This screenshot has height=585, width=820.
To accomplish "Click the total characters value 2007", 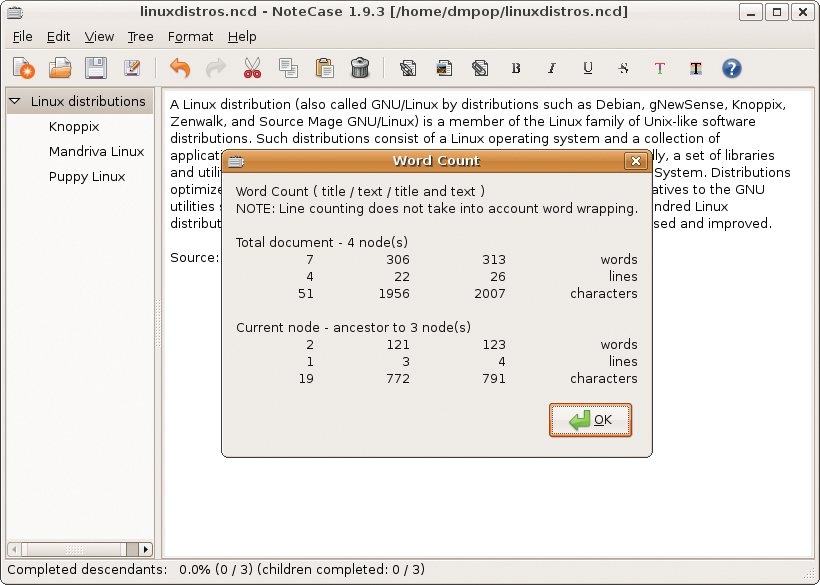I will (489, 293).
